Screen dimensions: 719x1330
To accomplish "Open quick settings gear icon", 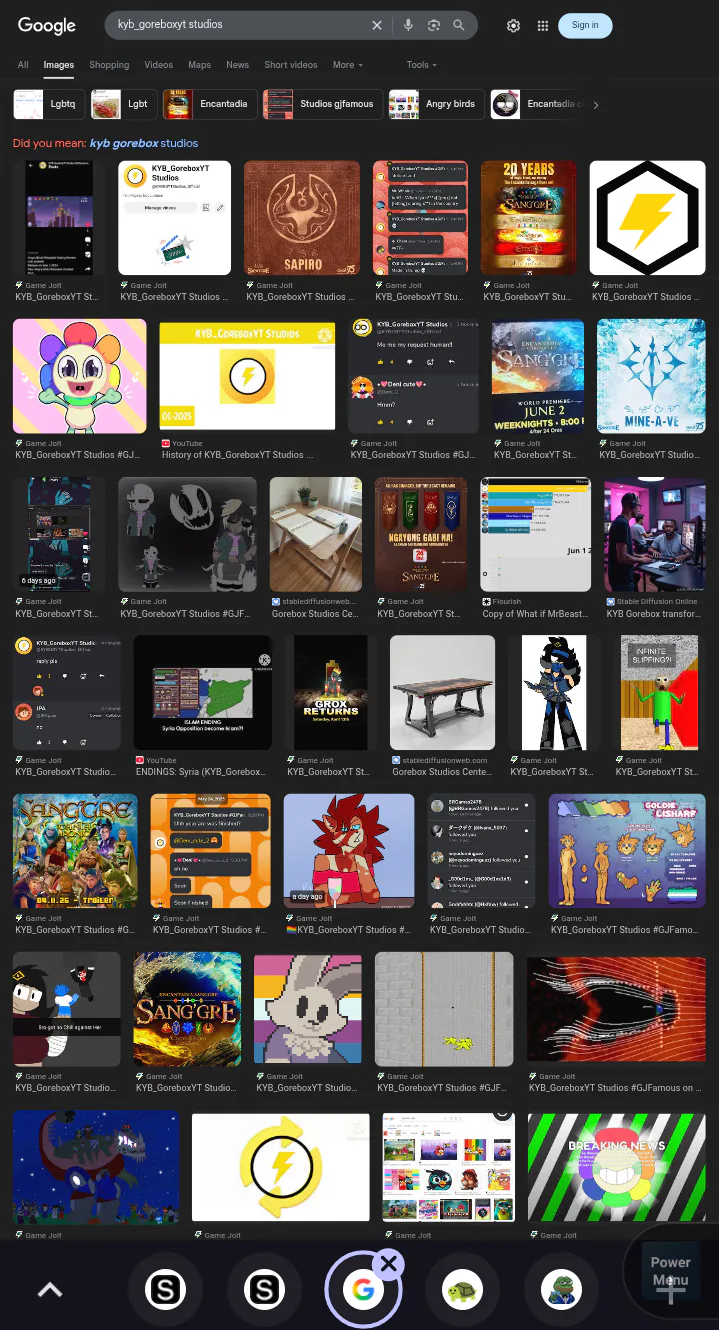I will [513, 25].
